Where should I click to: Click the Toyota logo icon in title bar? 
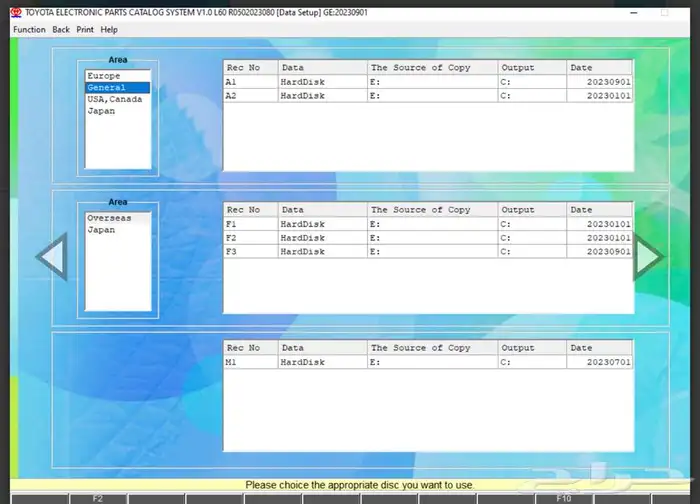pyautogui.click(x=16, y=12)
